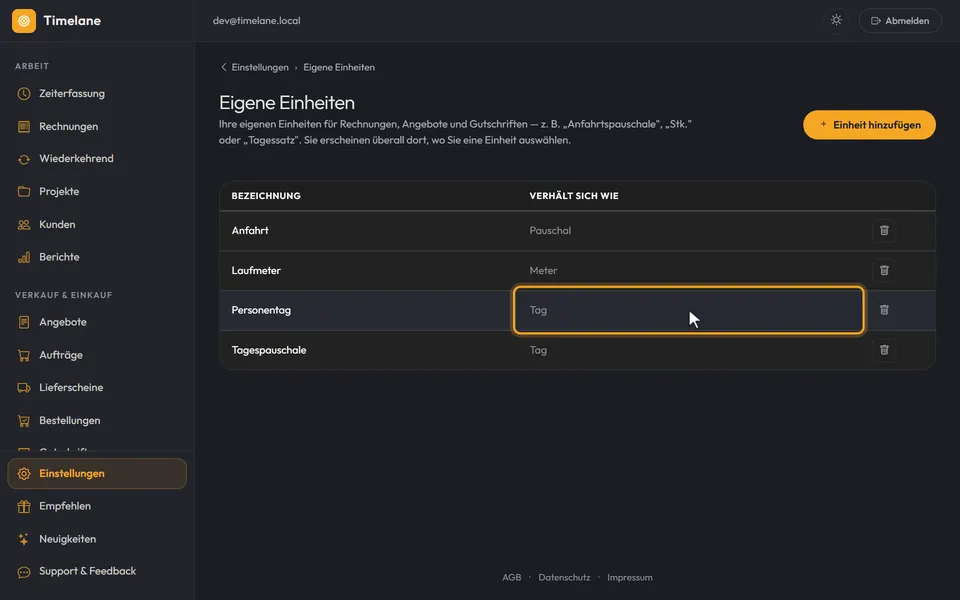This screenshot has height=600, width=960.
Task: Click the Eigene Einheiten breadcrumb text
Action: click(x=339, y=67)
